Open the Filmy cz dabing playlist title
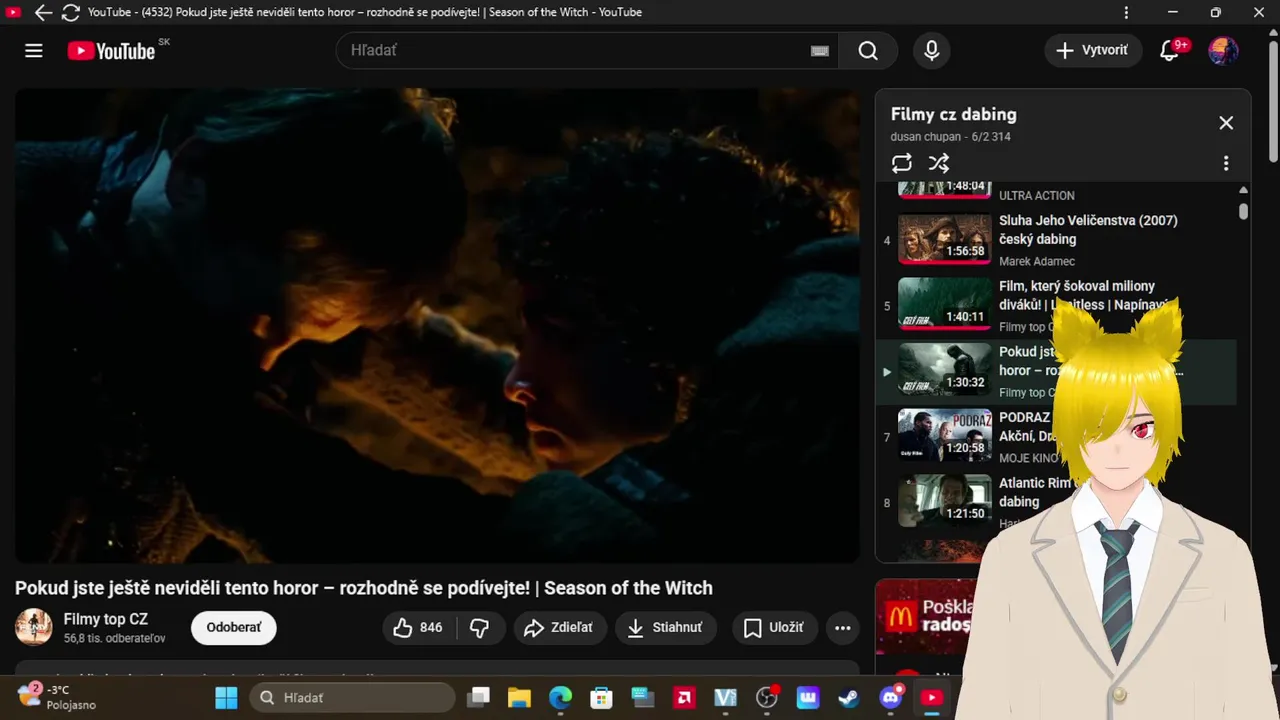Image resolution: width=1280 pixels, height=720 pixels. [954, 114]
